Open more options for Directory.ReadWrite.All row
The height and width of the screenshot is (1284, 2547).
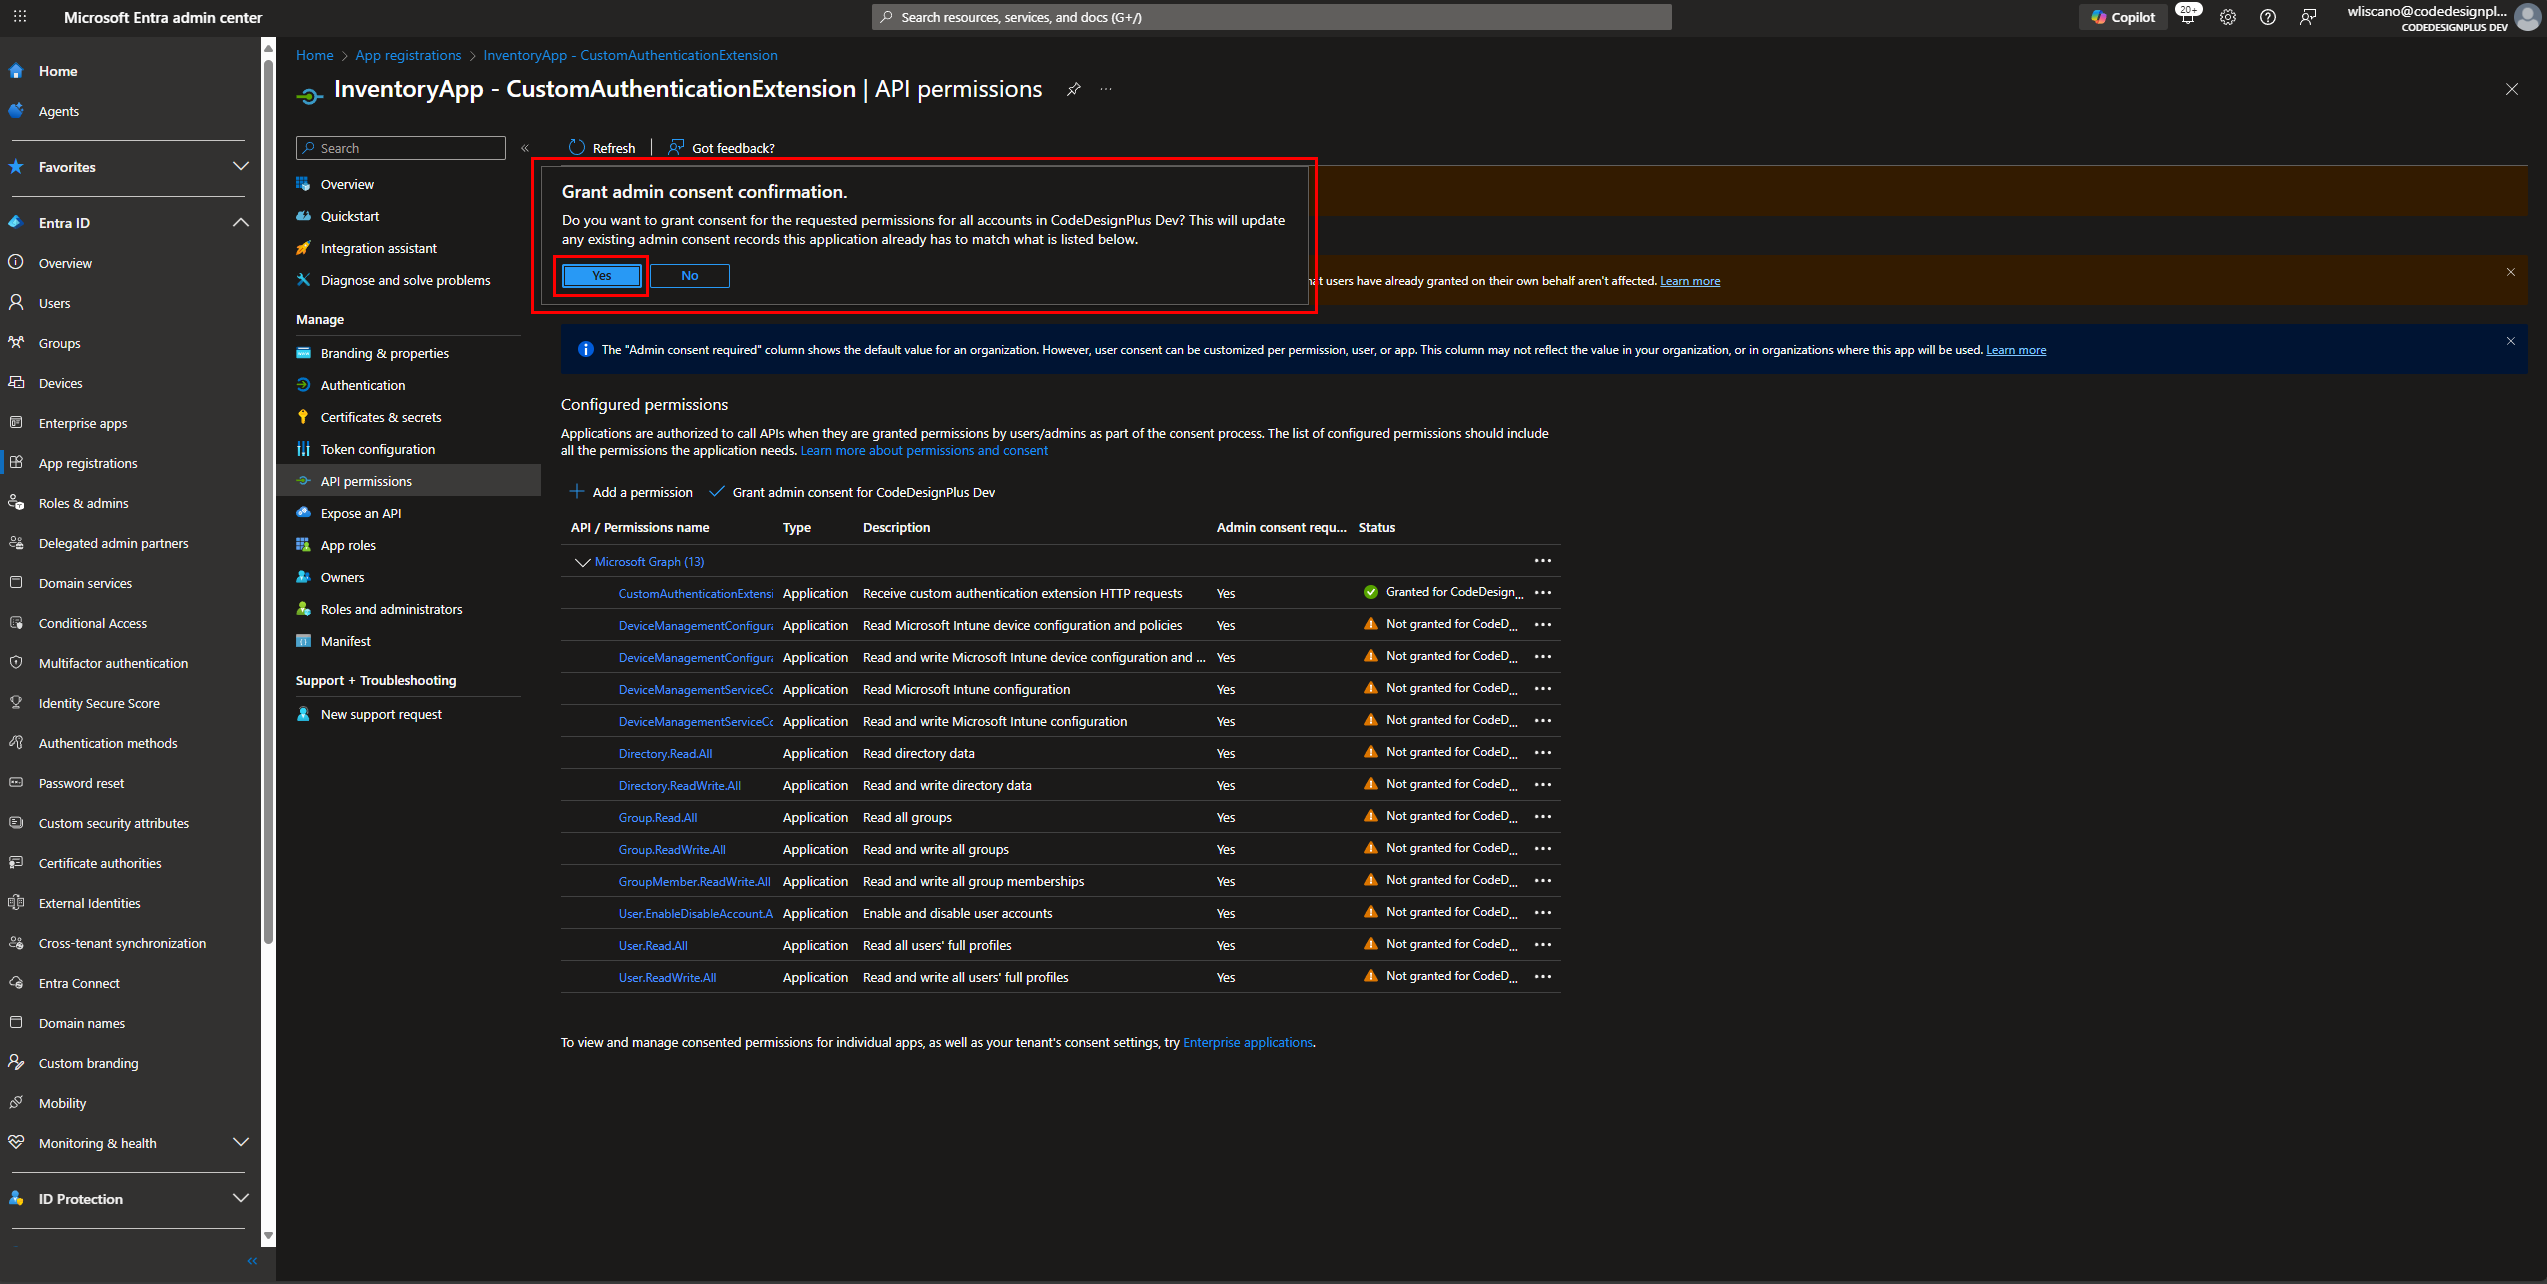pos(1543,785)
